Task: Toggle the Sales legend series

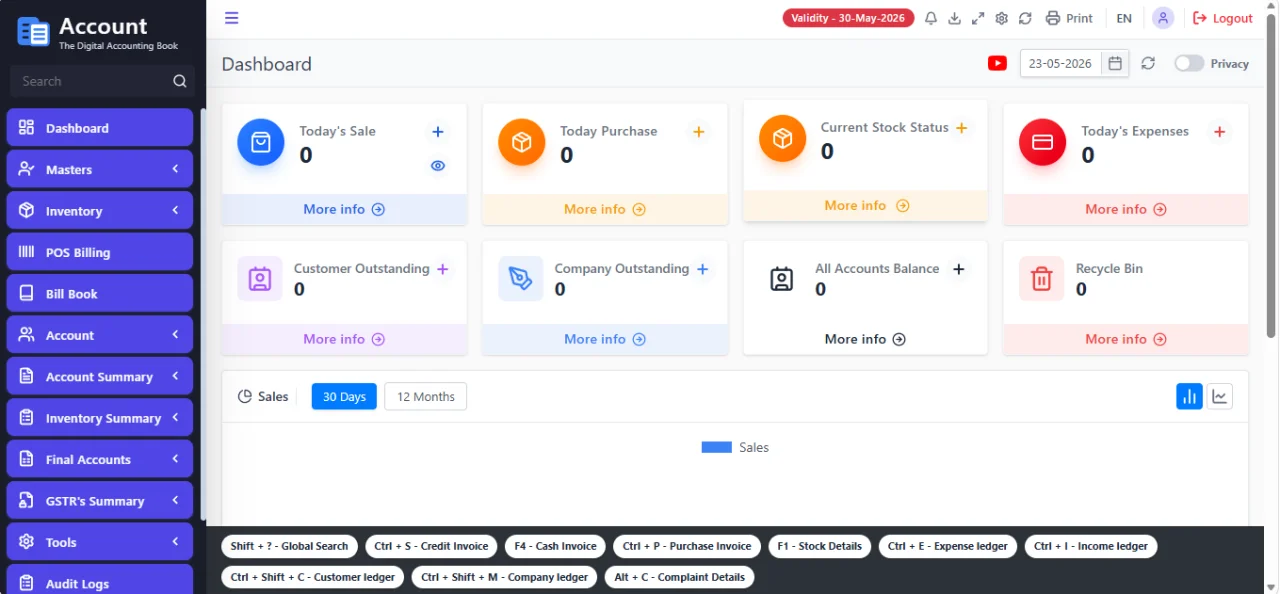Action: click(735, 447)
